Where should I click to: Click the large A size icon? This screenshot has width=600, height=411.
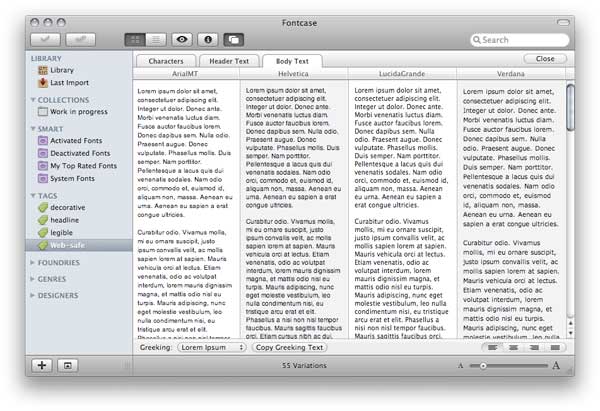[556, 365]
